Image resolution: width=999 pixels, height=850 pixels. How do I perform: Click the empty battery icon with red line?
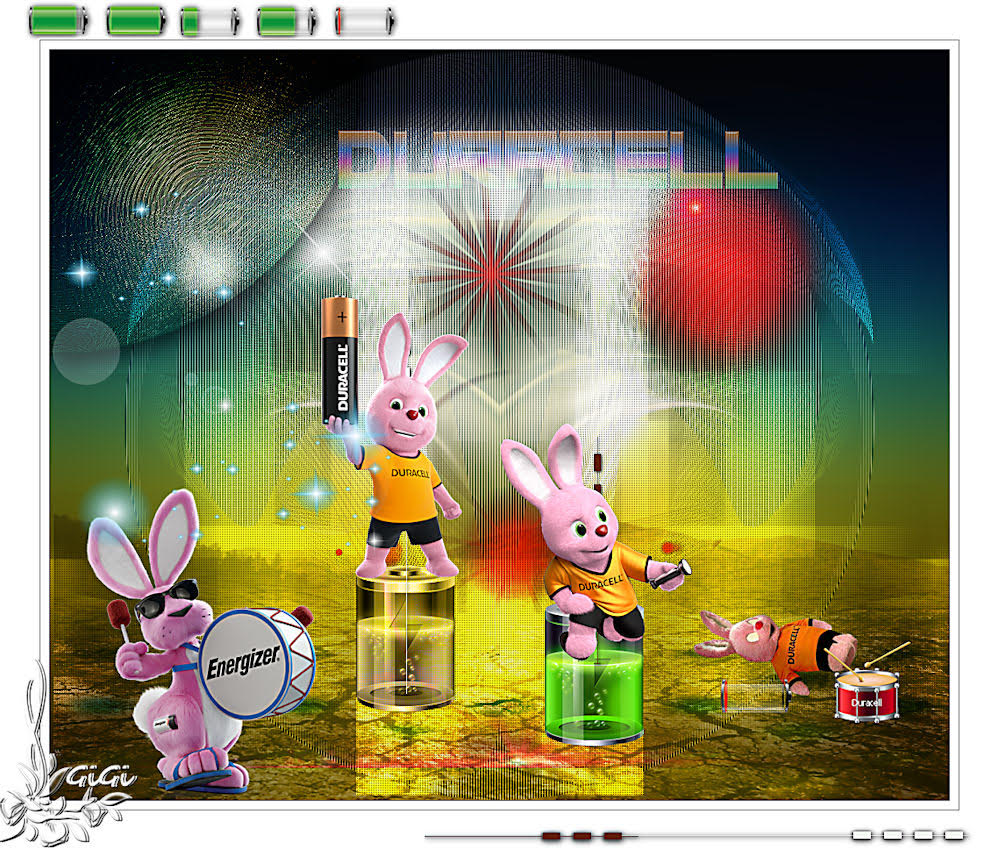coord(365,21)
